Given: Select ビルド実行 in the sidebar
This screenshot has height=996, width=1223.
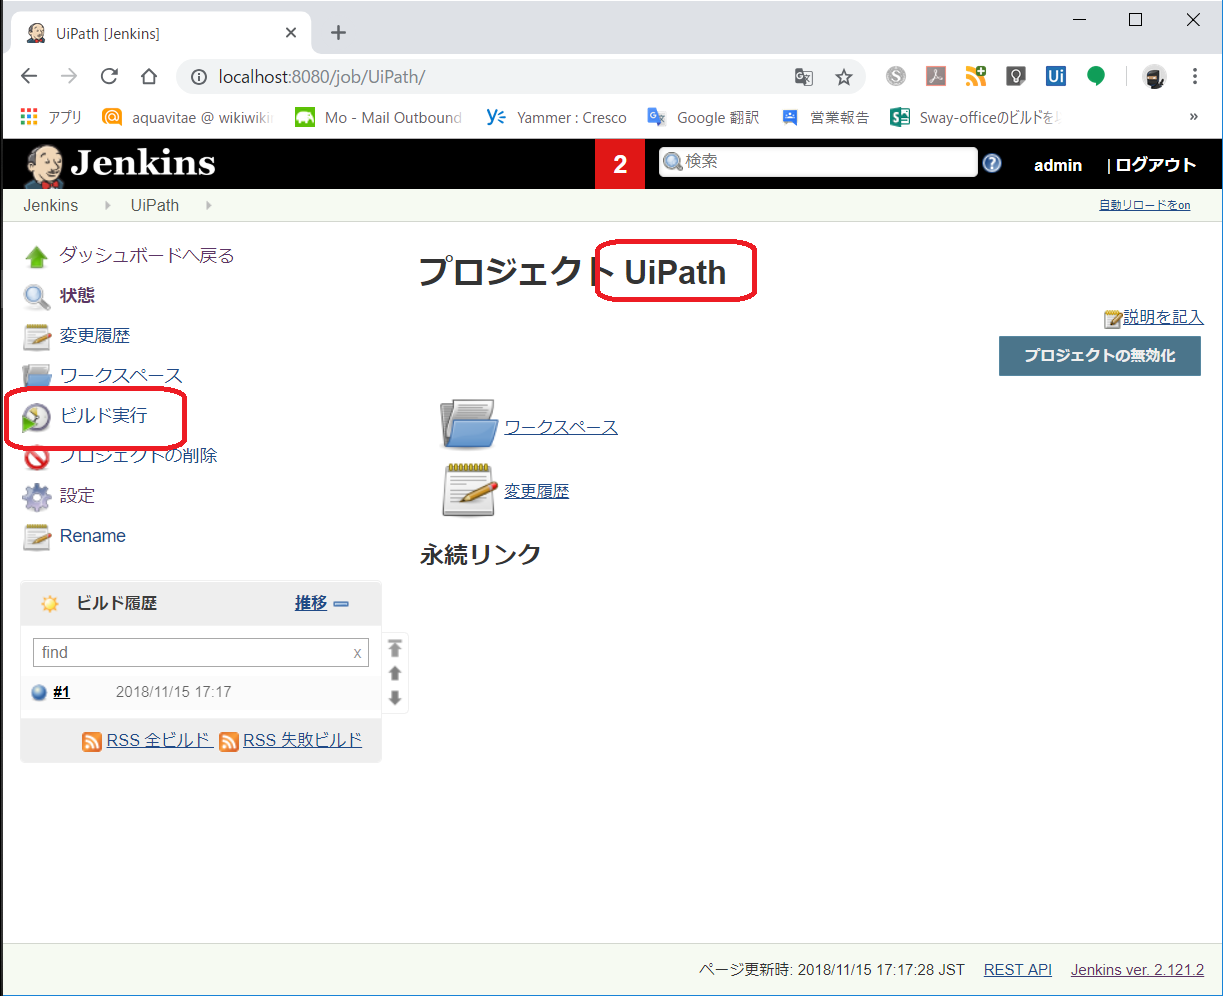Looking at the screenshot, I should click(x=104, y=416).
